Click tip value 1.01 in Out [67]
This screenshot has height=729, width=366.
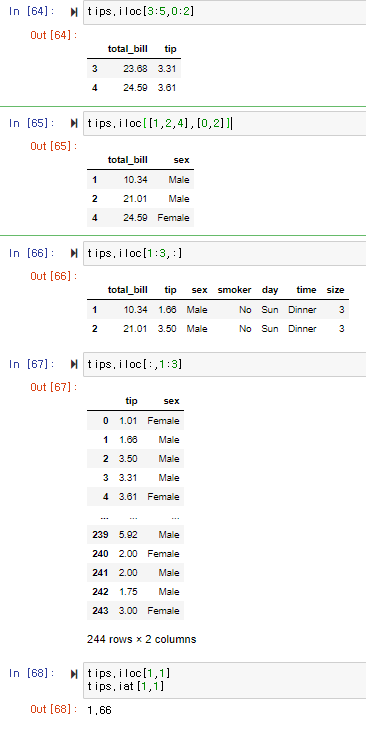coord(128,421)
